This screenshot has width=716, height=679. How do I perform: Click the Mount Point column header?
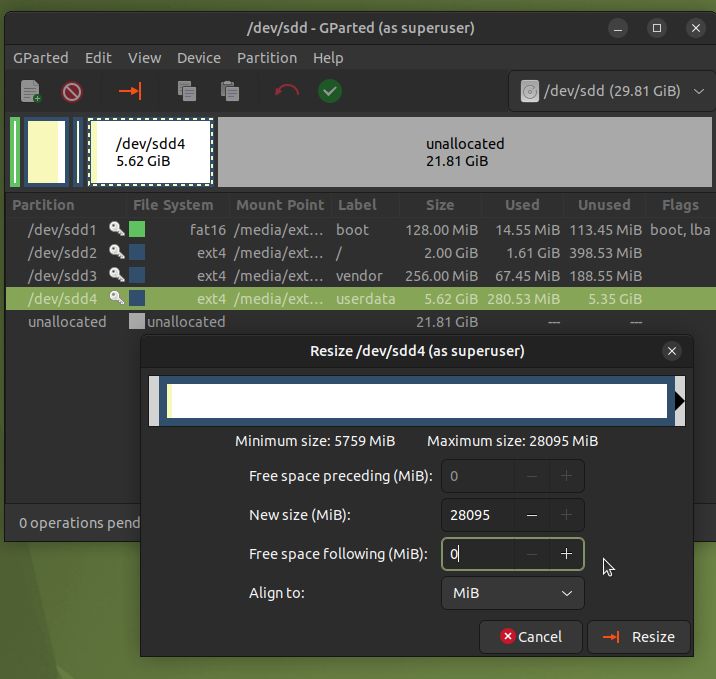tap(280, 205)
